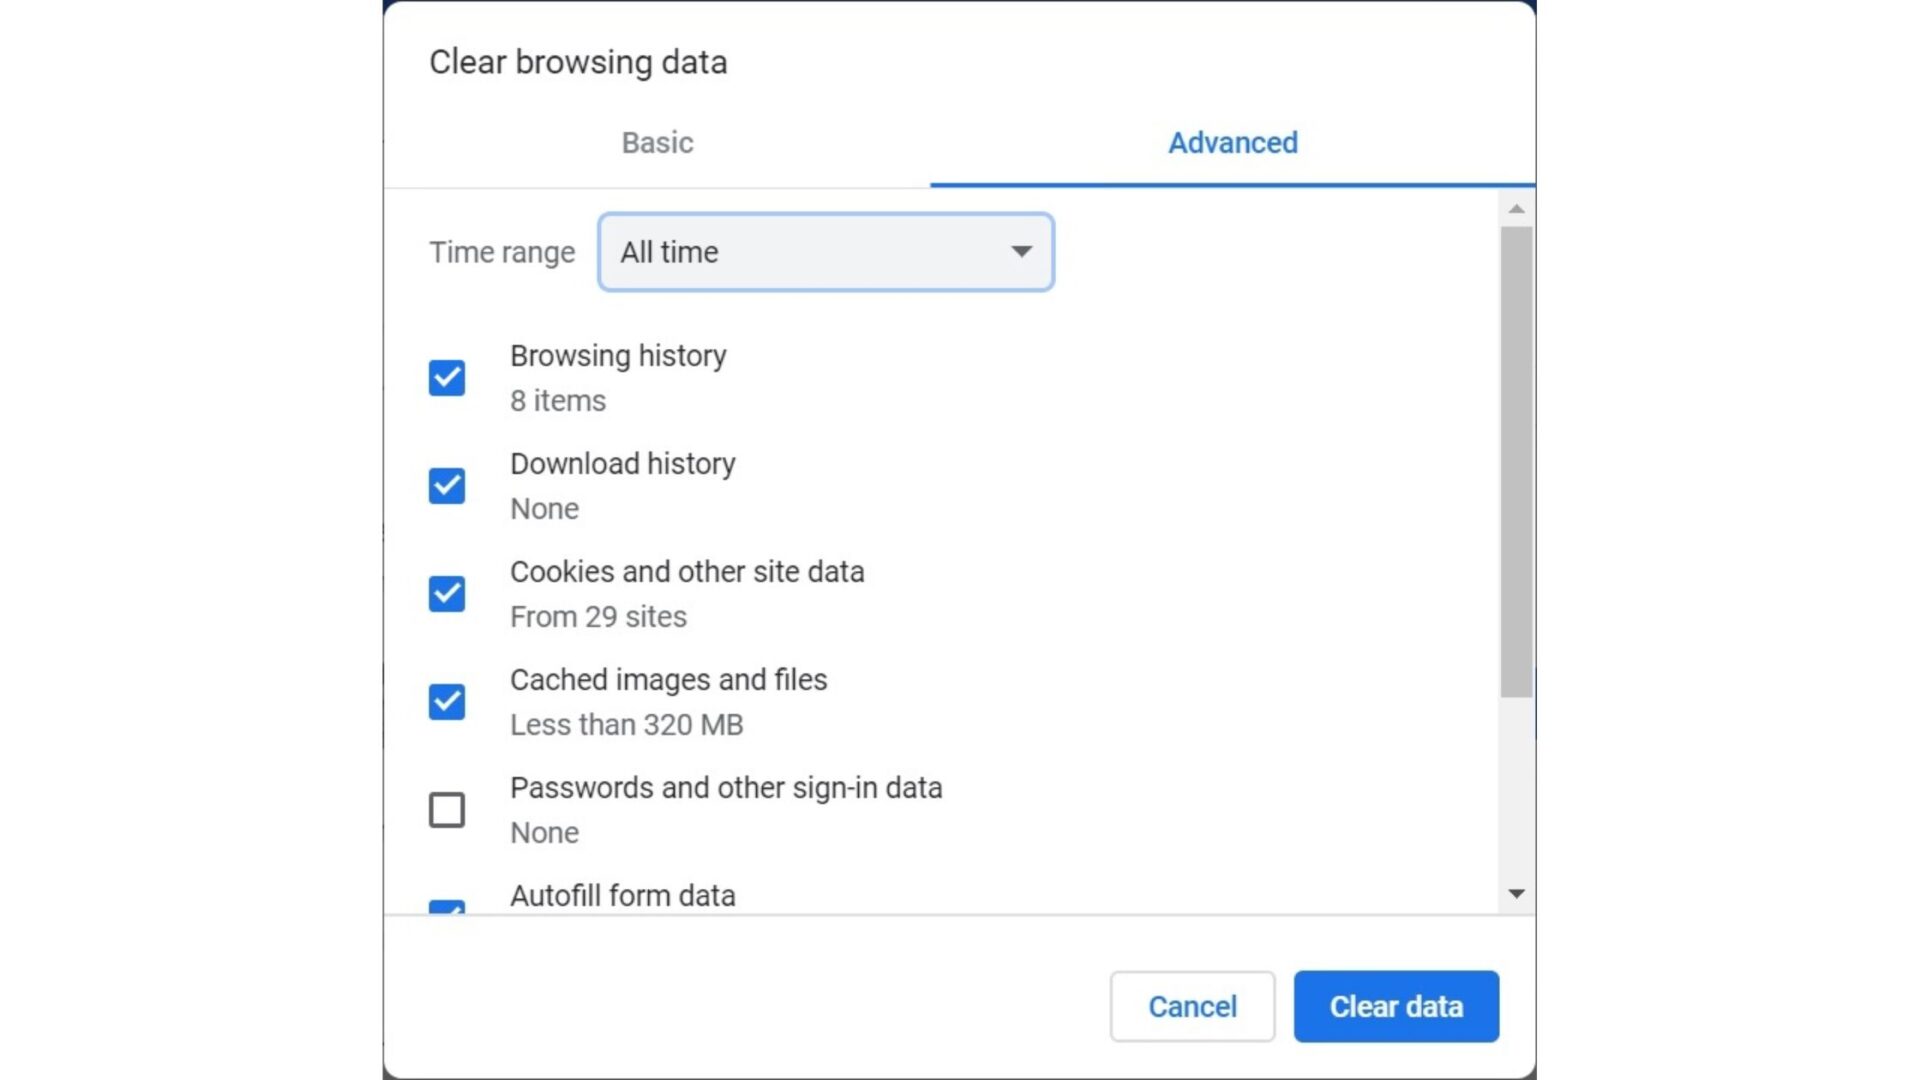1920x1080 pixels.
Task: Select the Advanced tab
Action: pos(1232,143)
